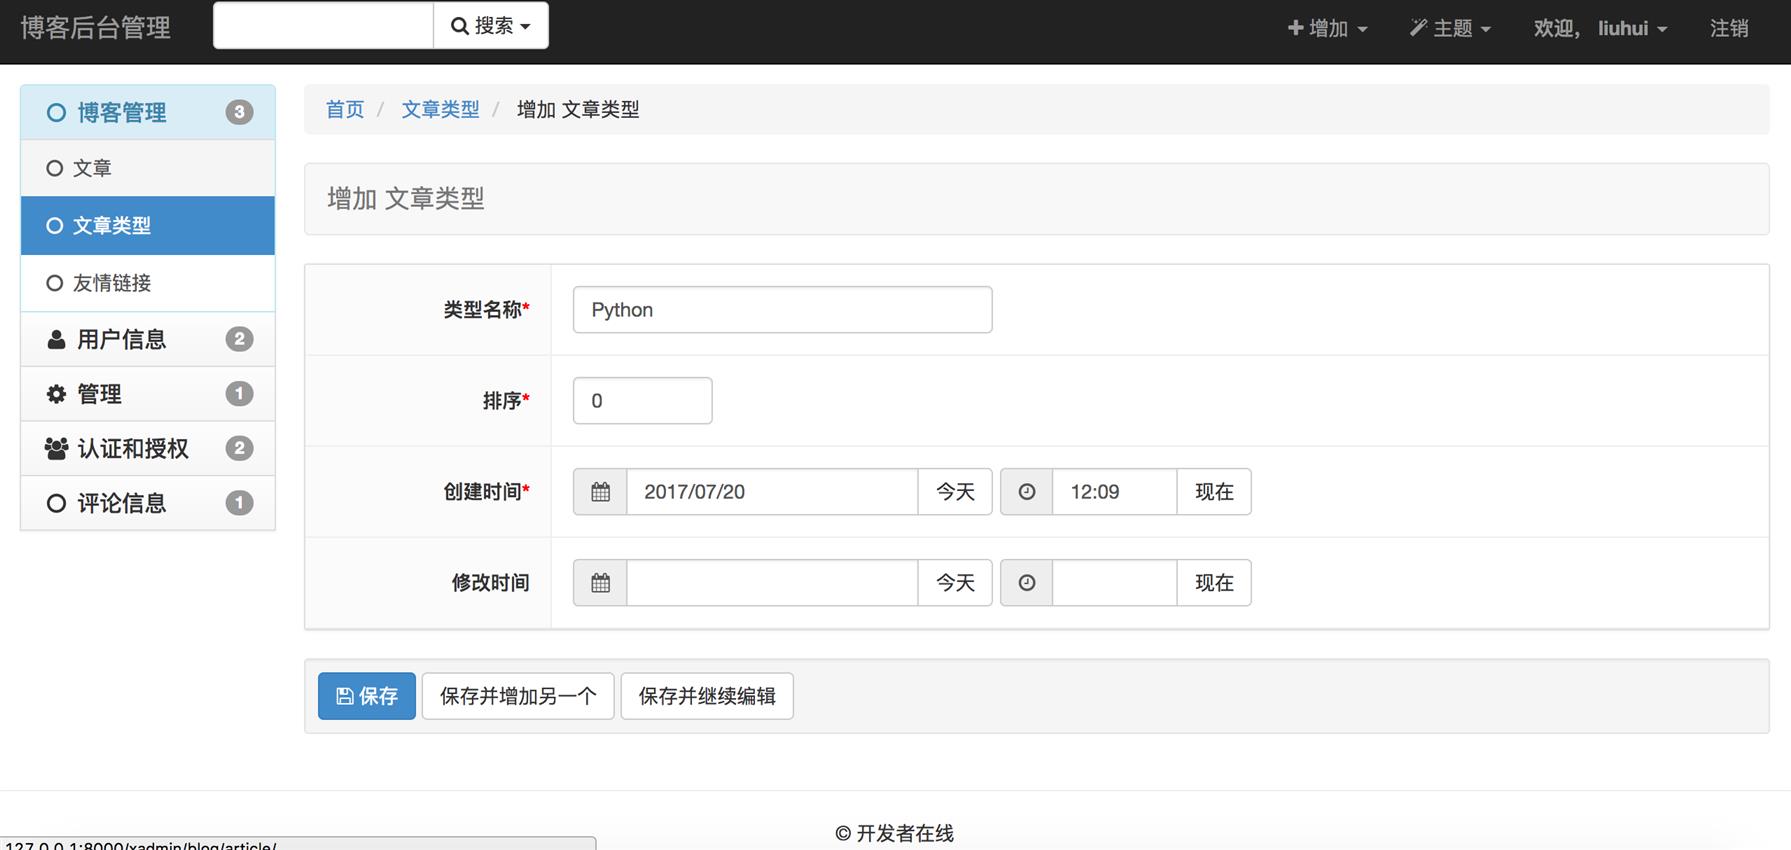Click calendar icon for 修改时间 date
Viewport: 1791px width, 850px height.
[x=600, y=583]
